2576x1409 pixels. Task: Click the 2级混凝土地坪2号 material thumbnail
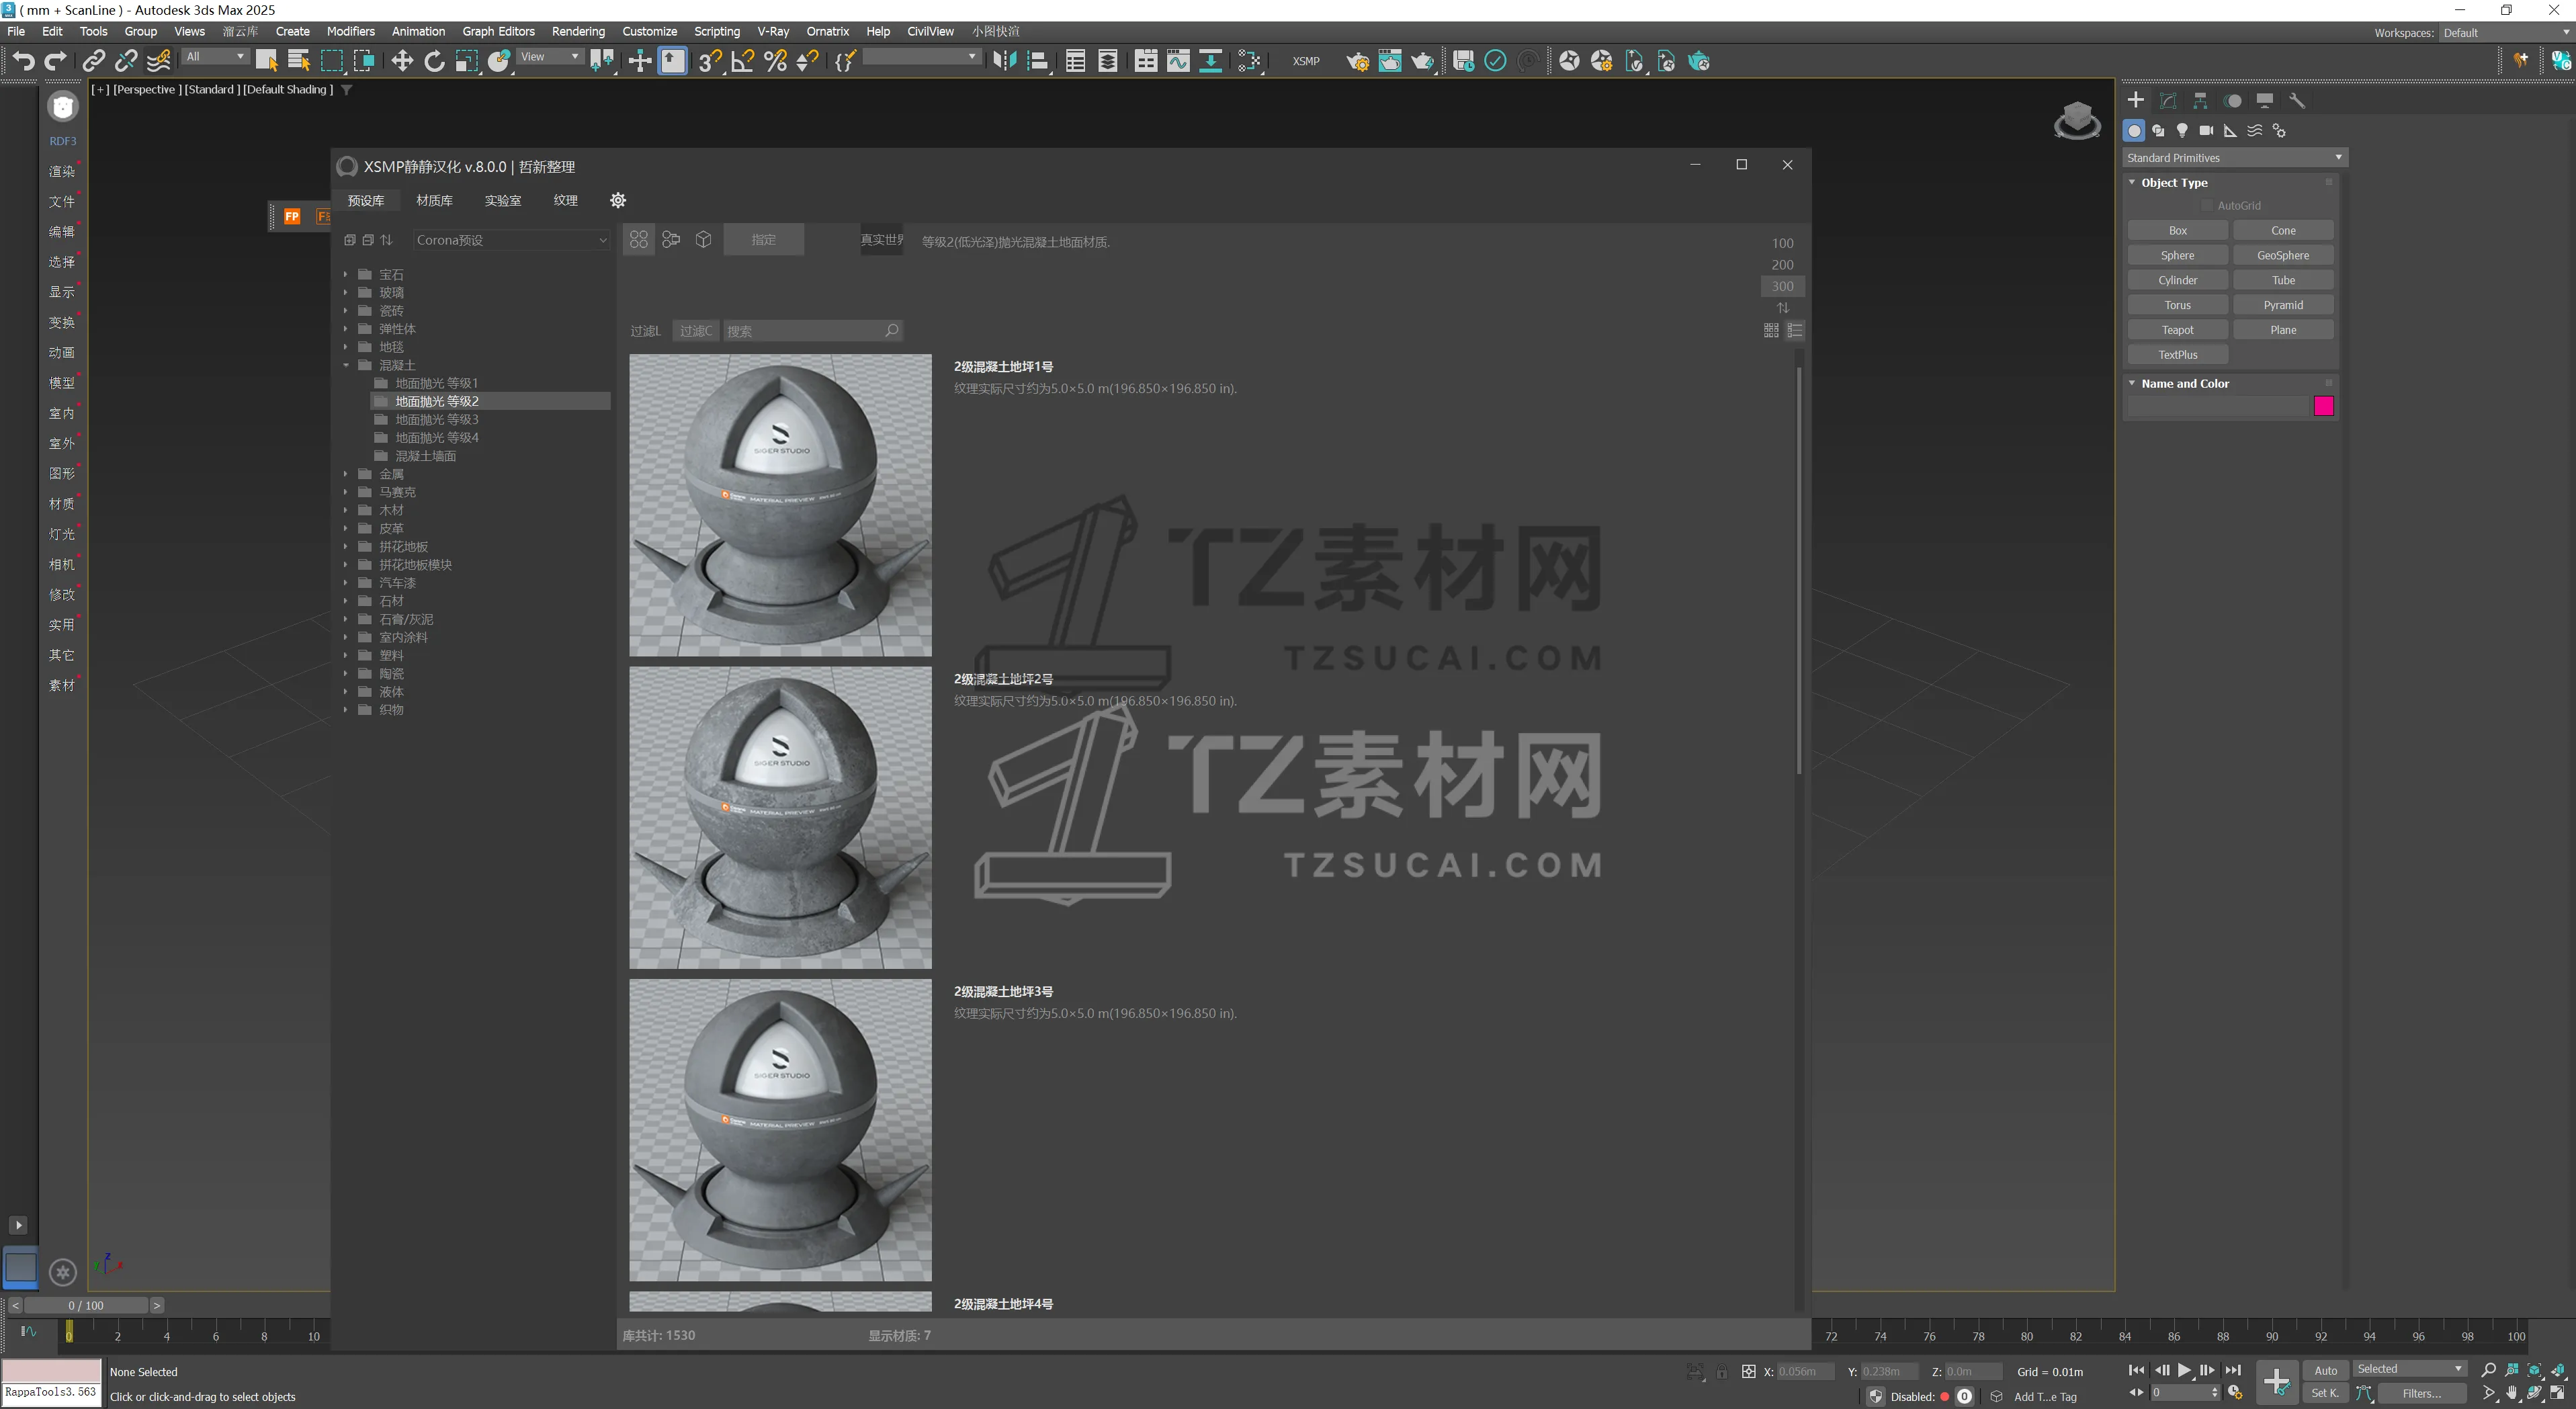(x=780, y=817)
